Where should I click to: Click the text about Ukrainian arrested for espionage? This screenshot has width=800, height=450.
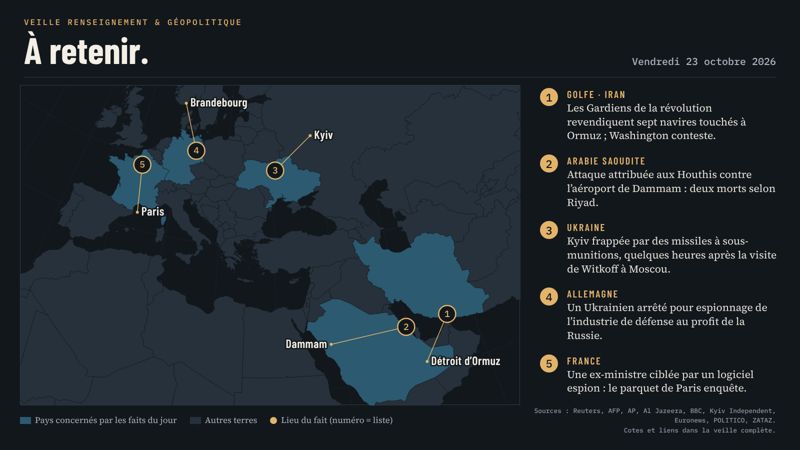tap(667, 321)
